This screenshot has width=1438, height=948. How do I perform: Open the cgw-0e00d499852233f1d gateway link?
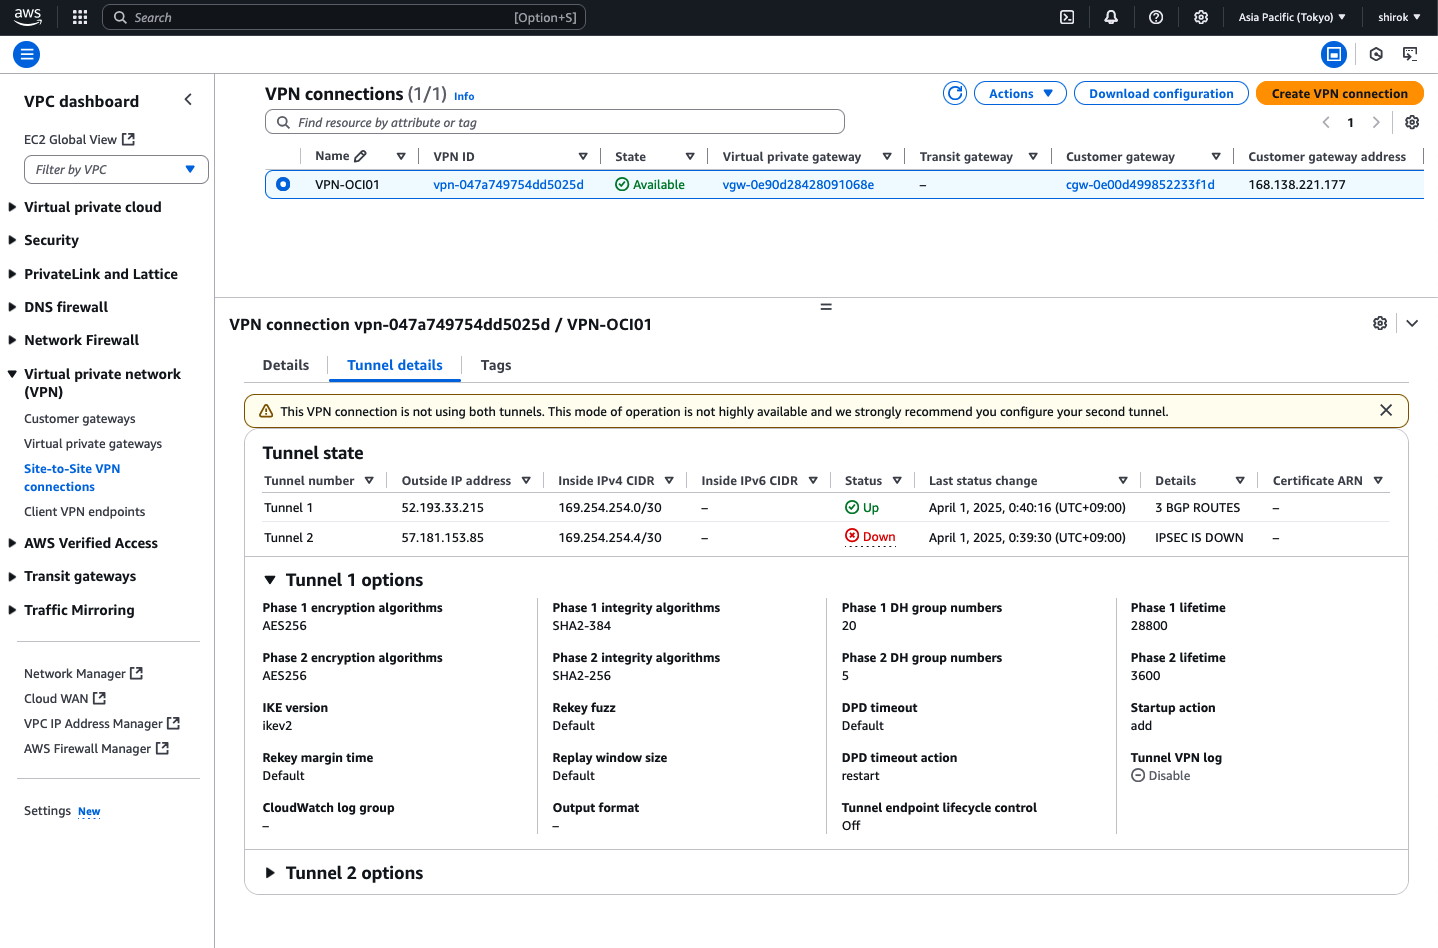click(1140, 185)
